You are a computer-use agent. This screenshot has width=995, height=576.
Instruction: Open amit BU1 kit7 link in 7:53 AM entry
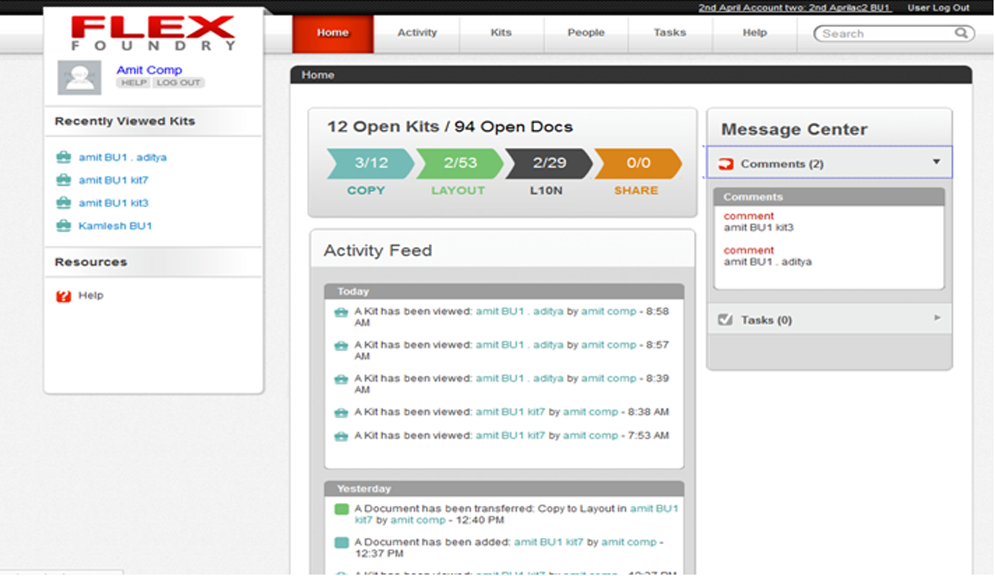coord(510,436)
